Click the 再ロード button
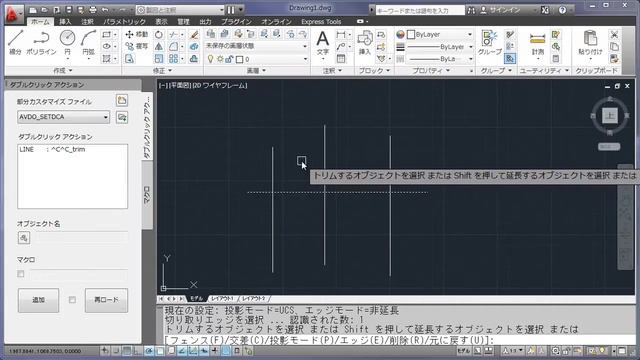 106,300
